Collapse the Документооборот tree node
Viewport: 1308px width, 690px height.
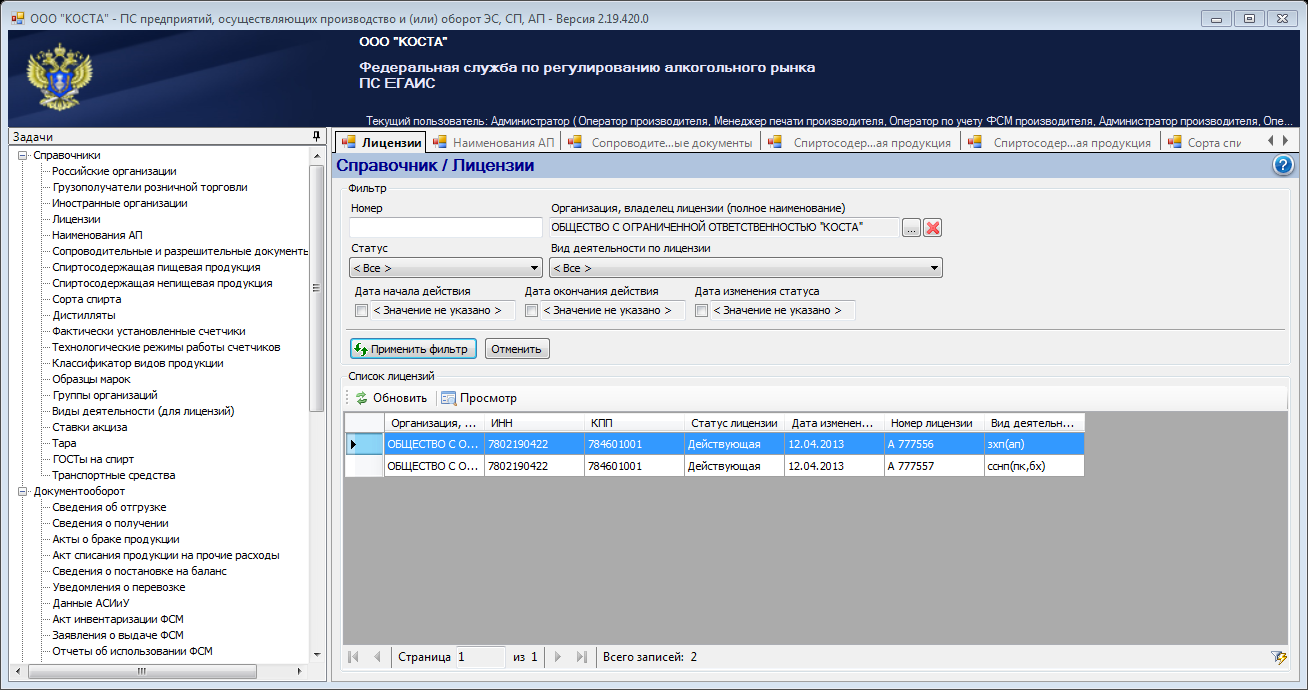22,491
